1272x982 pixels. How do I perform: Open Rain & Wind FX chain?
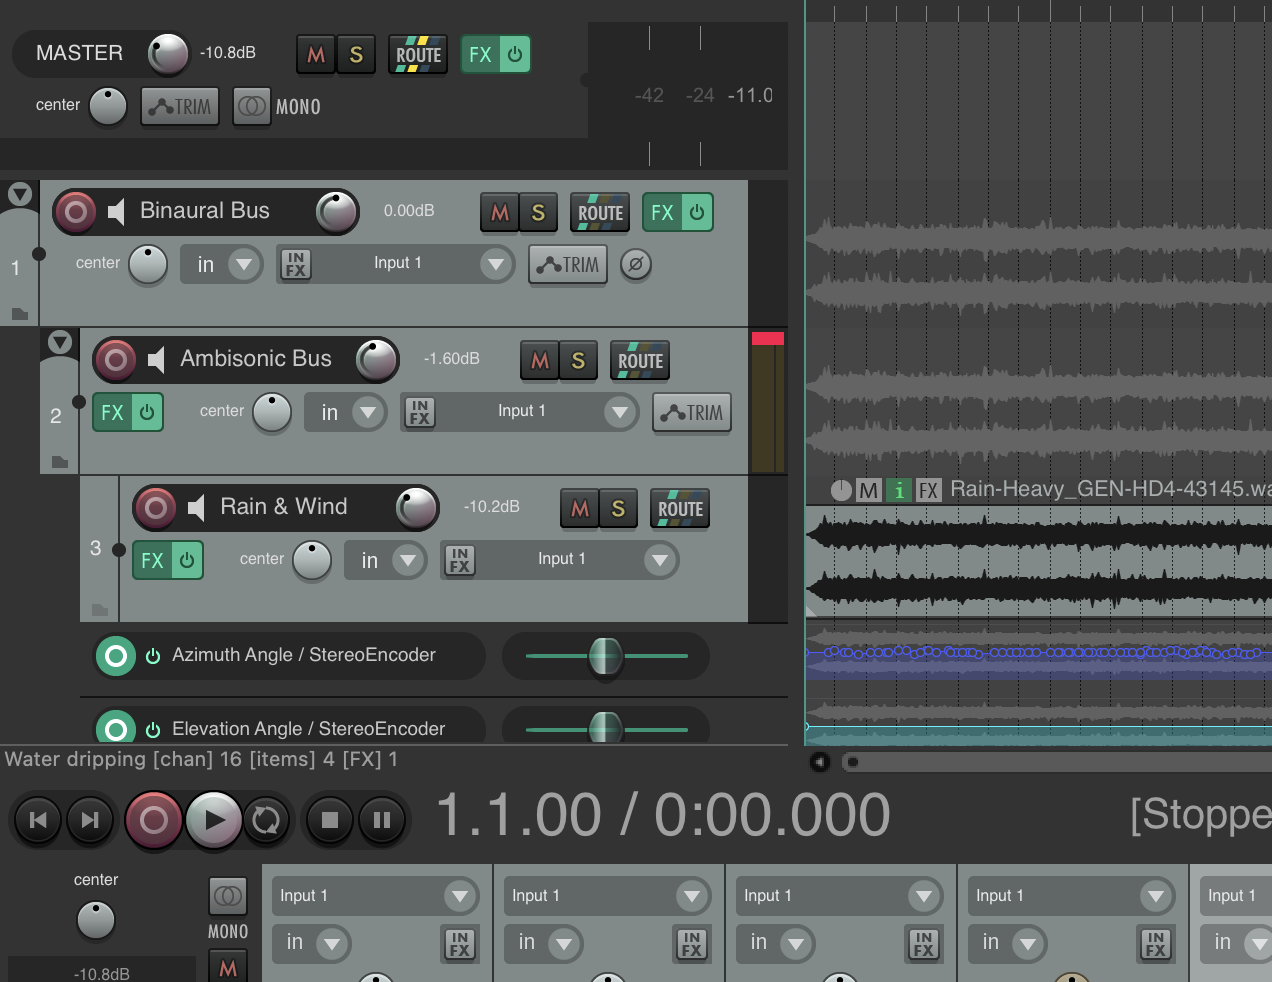tap(152, 560)
